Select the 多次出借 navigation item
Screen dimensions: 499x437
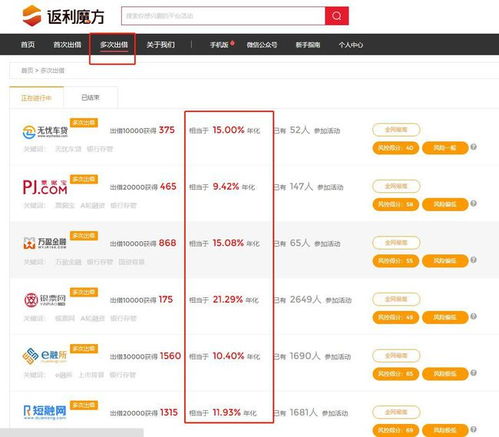coord(114,45)
